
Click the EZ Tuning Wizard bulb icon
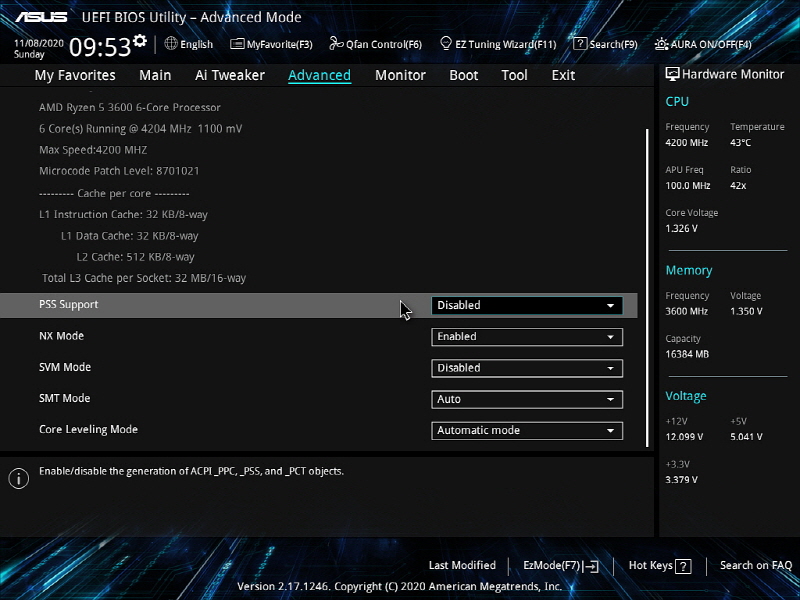click(446, 43)
